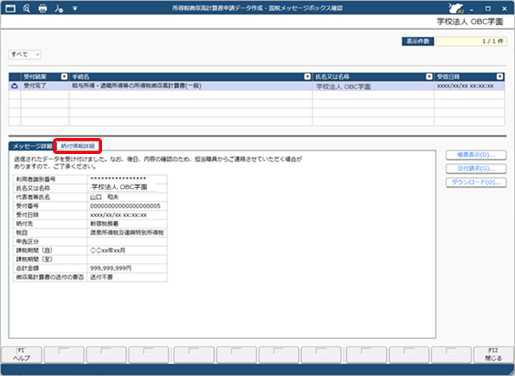Click the 氏名又は名称 column header
The width and height of the screenshot is (515, 376).
373,77
